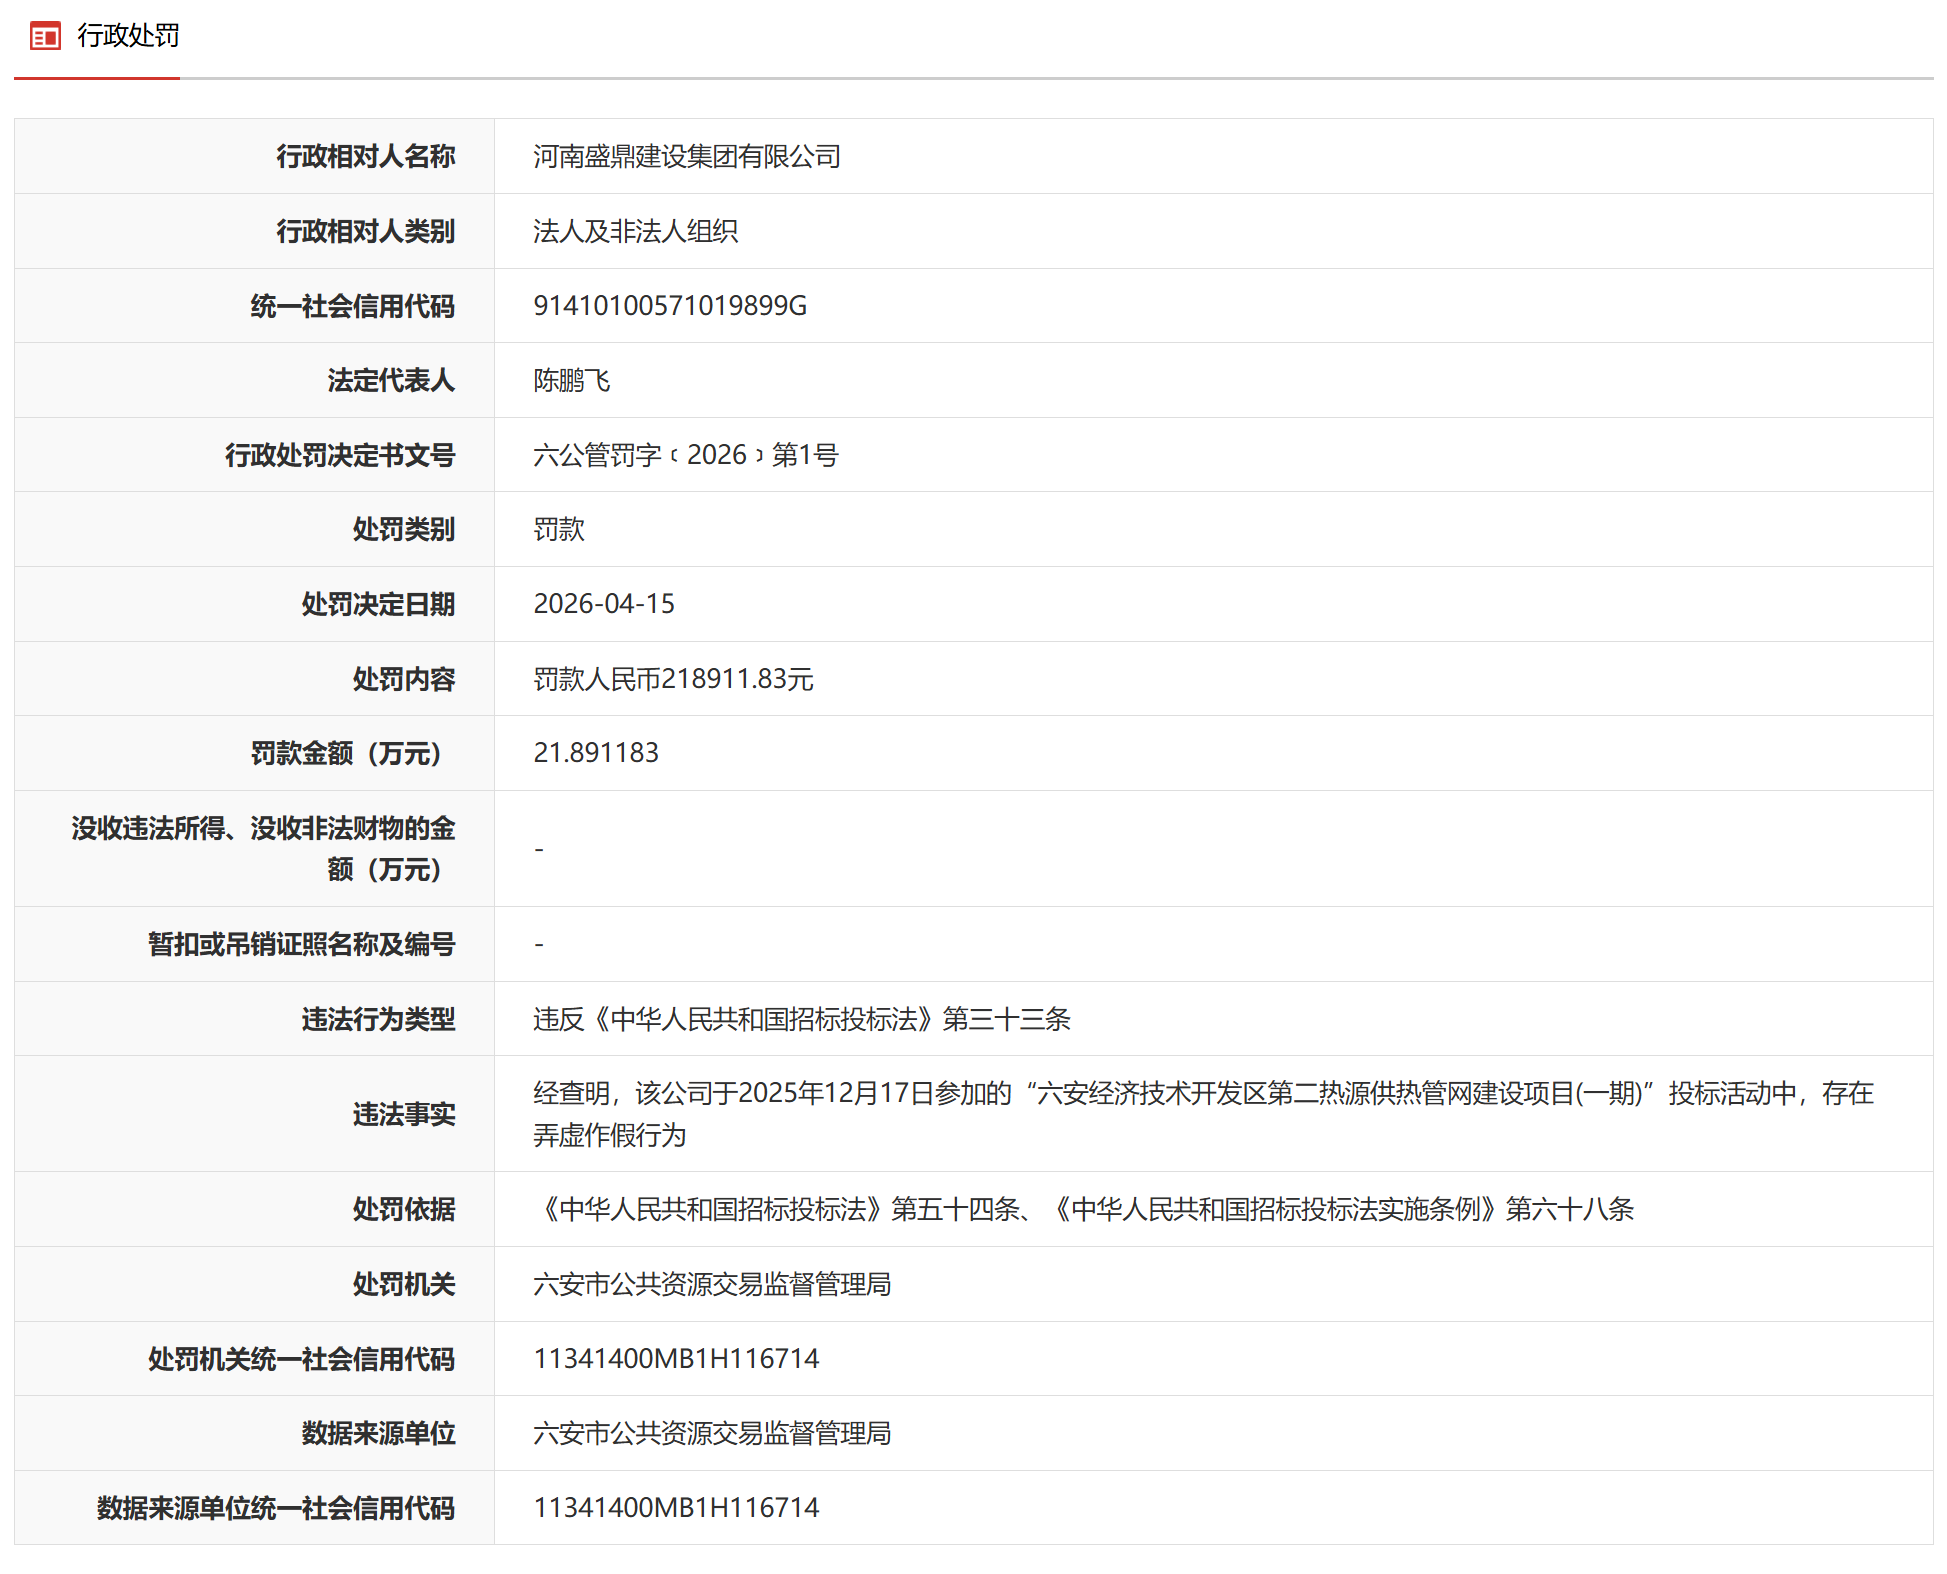Click the red administrative penalty header icon
1947x1574 pixels.
click(x=45, y=37)
